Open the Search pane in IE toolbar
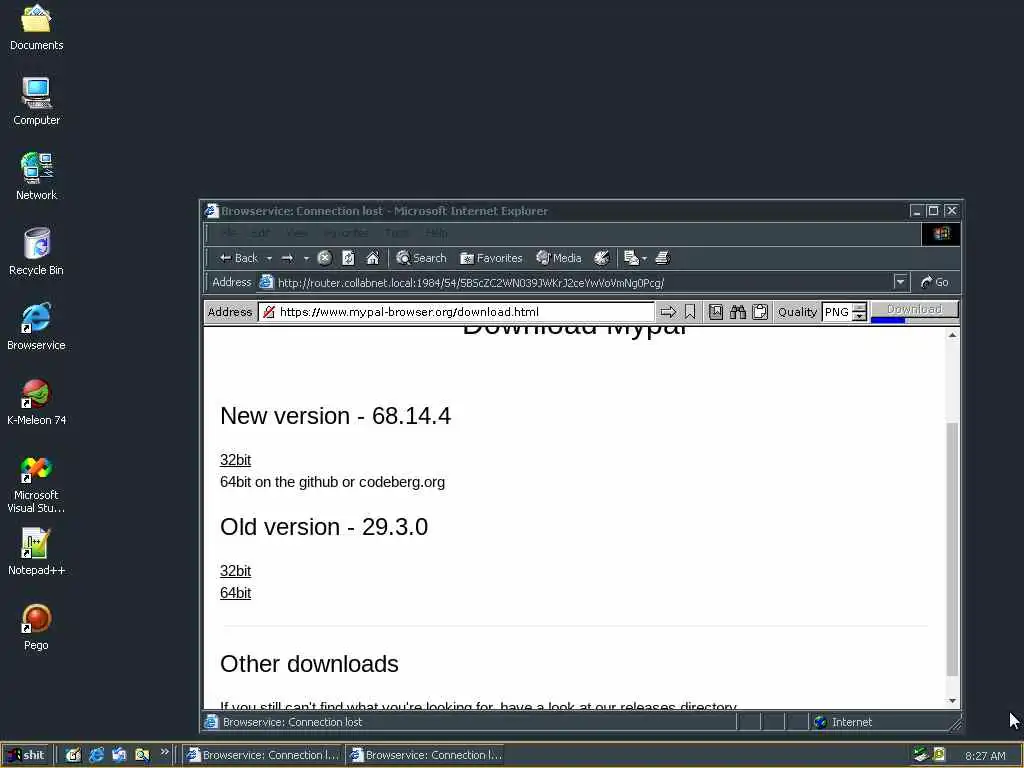1024x768 pixels. (421, 258)
